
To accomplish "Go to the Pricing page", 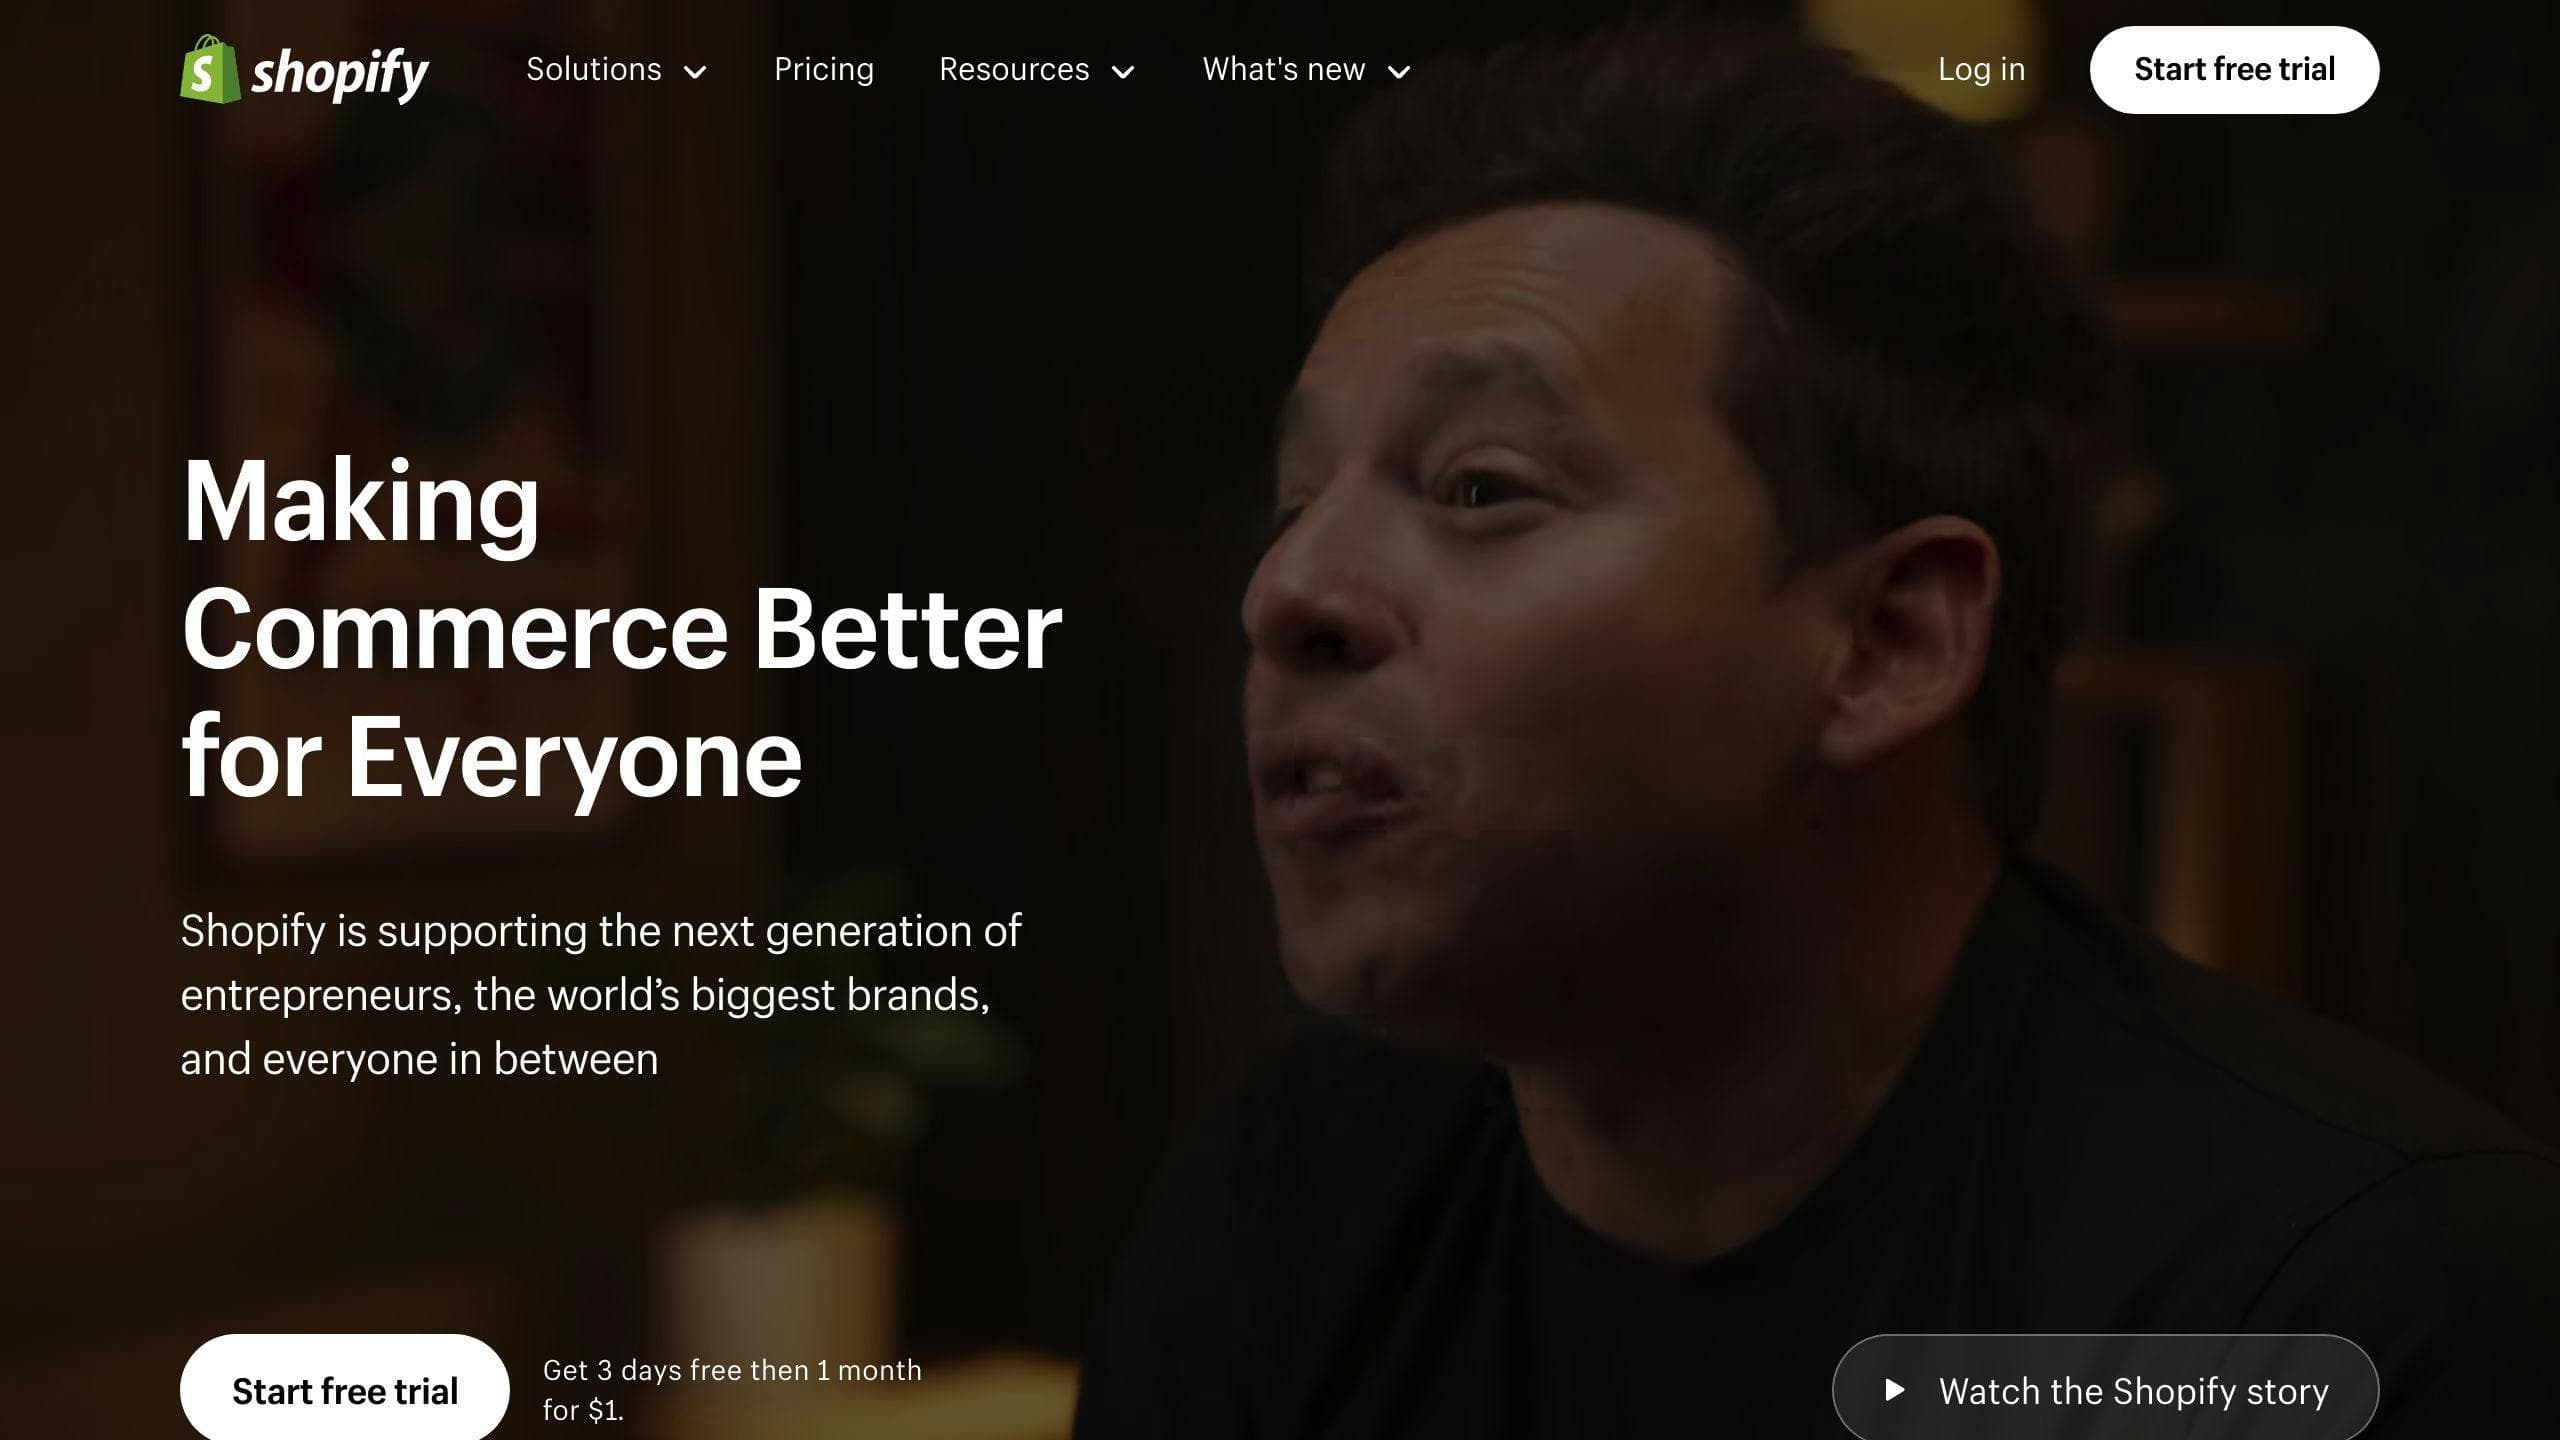I will click(823, 69).
